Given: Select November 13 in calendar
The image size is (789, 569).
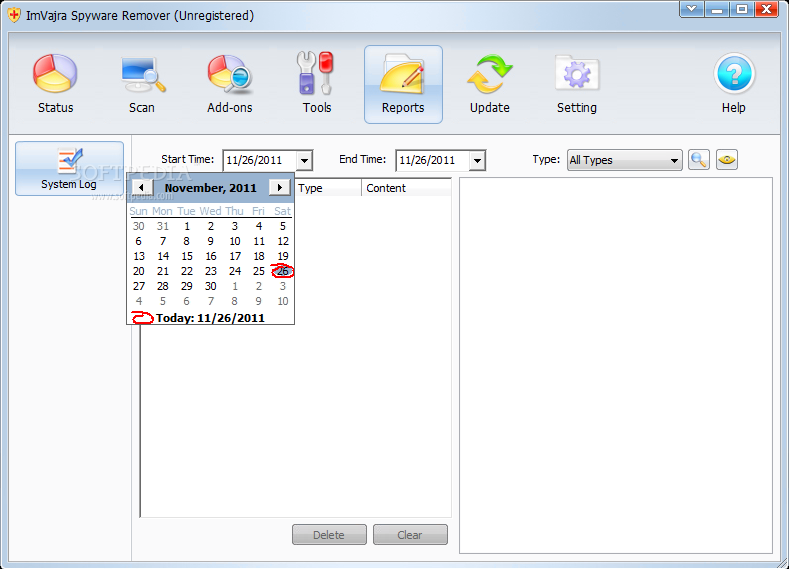Looking at the screenshot, I should (138, 256).
